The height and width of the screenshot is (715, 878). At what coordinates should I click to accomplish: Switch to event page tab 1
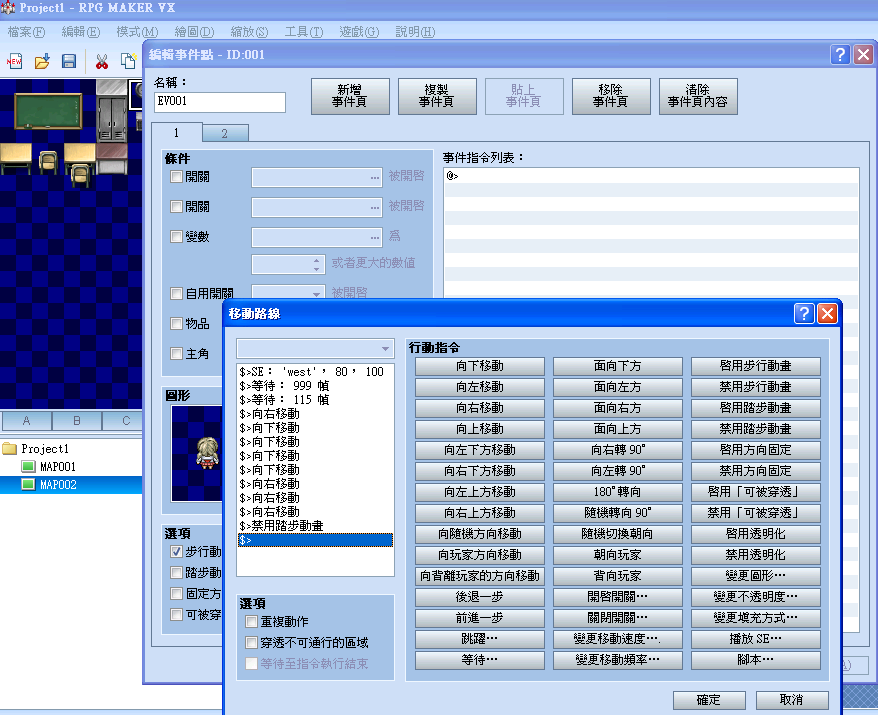pyautogui.click(x=176, y=133)
